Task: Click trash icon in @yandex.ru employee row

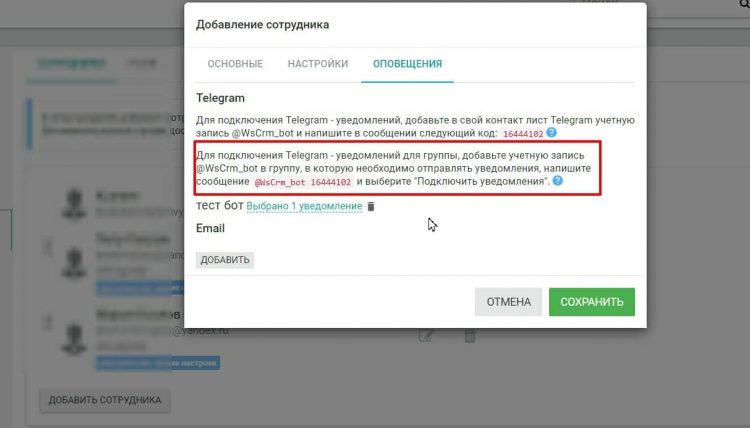Action: (470, 335)
